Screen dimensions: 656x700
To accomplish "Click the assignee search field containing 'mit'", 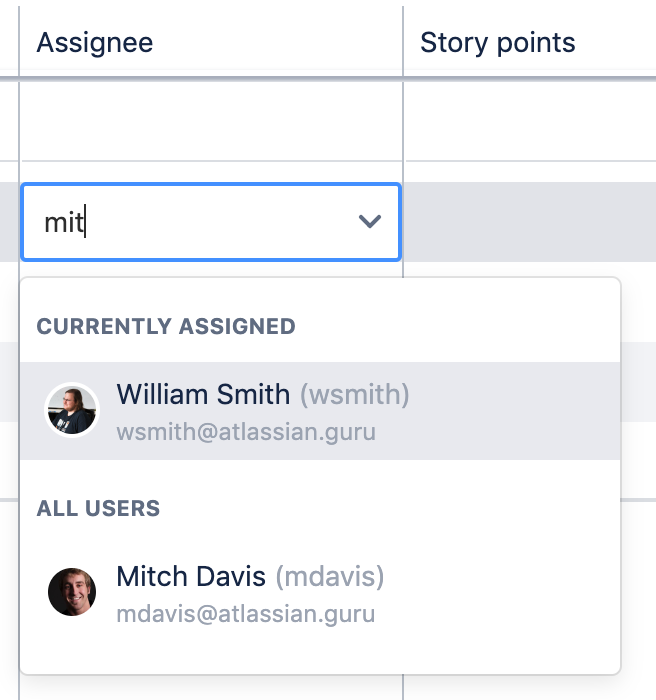I will tap(211, 222).
